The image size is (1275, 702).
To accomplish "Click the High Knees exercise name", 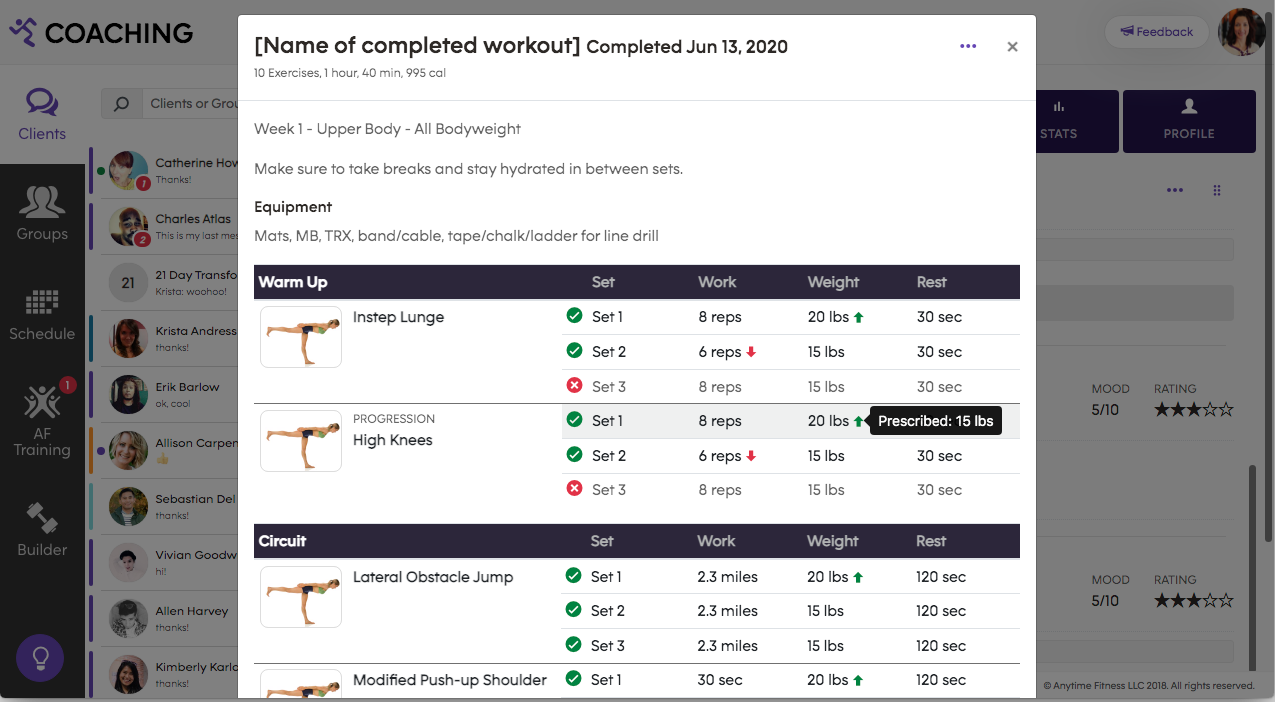I will tap(393, 440).
